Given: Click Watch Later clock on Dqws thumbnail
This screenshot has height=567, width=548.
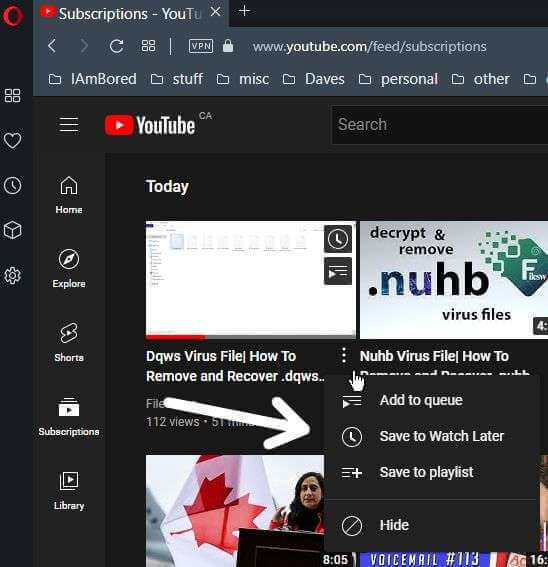Looking at the screenshot, I should [x=337, y=239].
